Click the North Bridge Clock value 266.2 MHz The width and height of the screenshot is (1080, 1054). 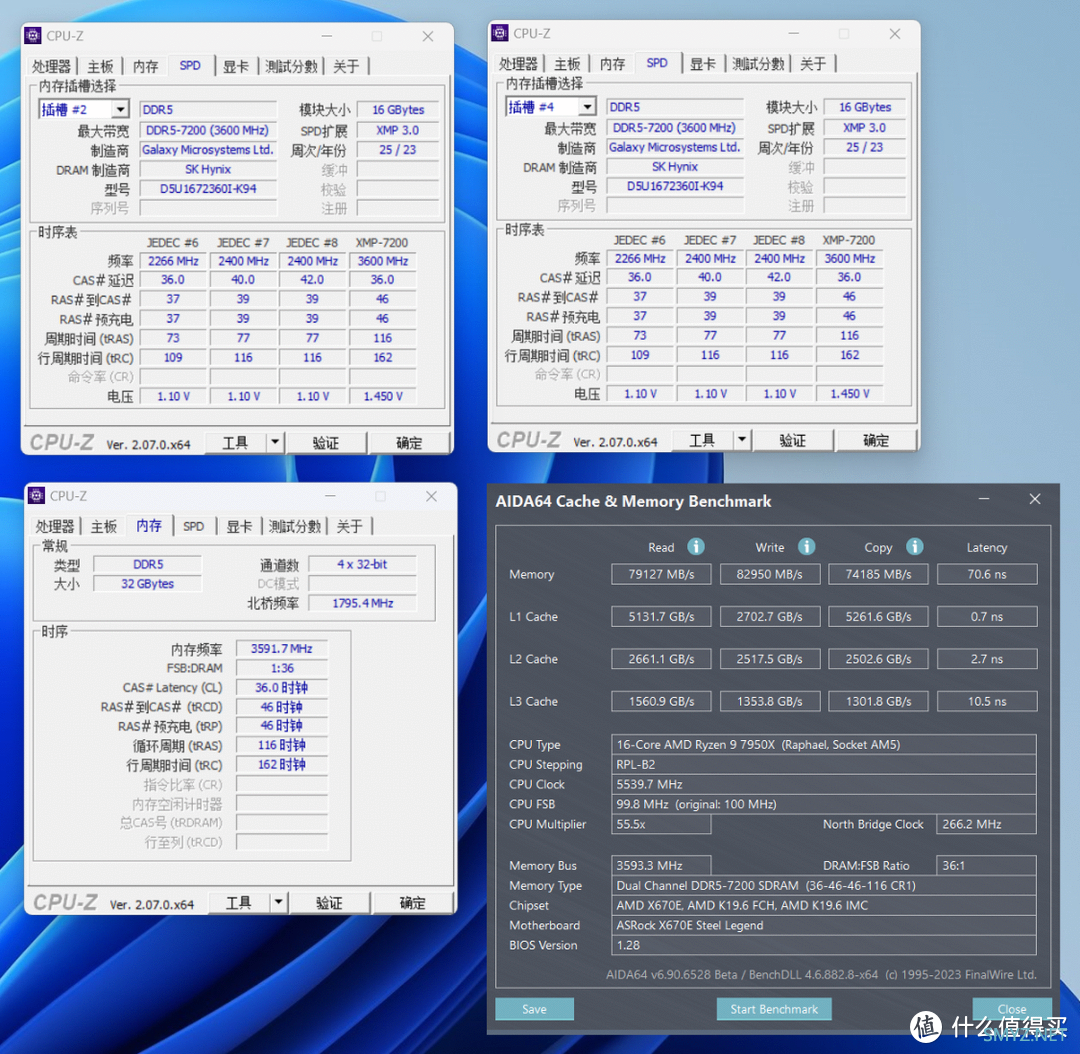tap(986, 825)
